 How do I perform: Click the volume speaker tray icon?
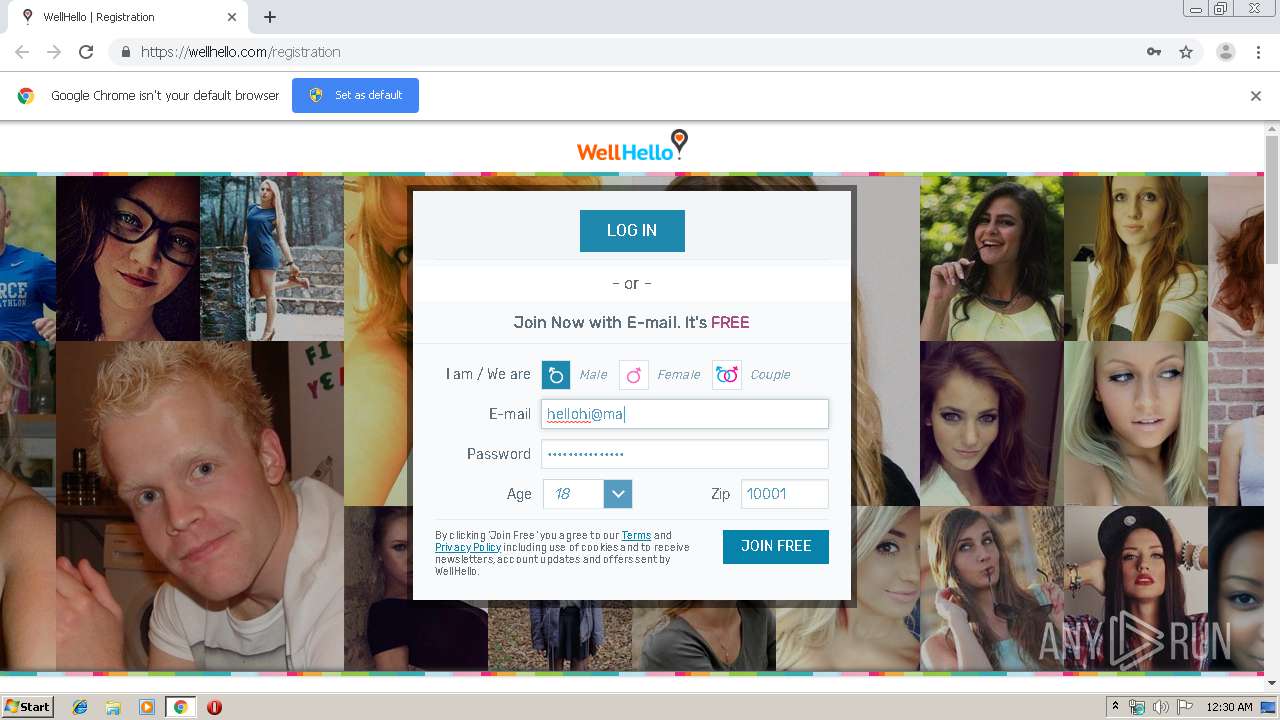(1161, 707)
